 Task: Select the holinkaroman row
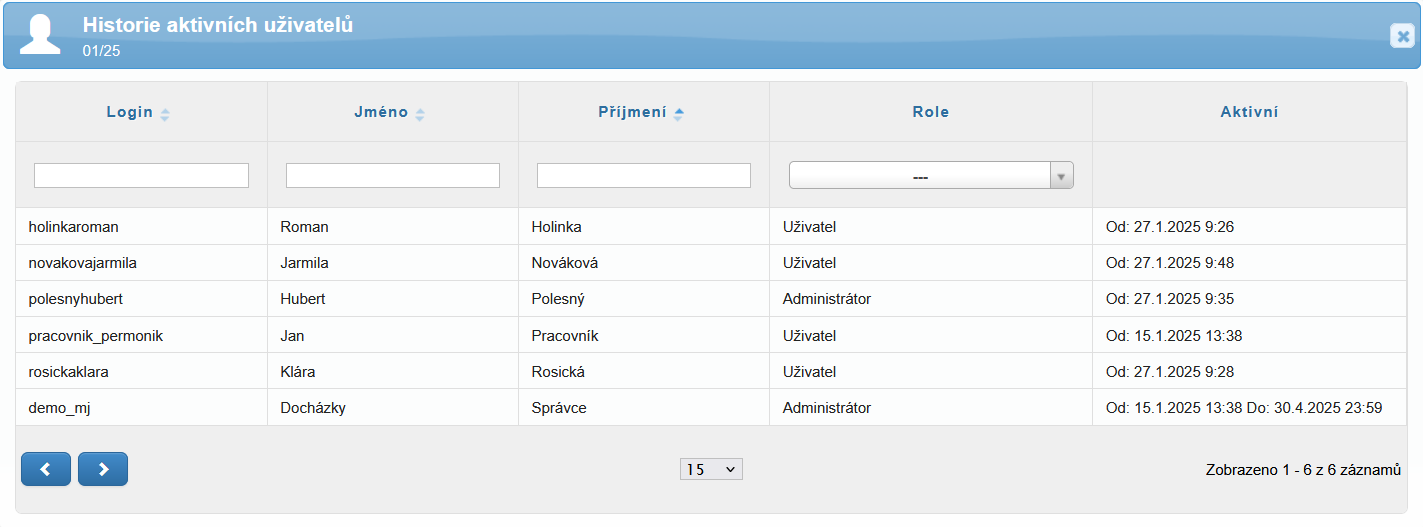[74, 227]
